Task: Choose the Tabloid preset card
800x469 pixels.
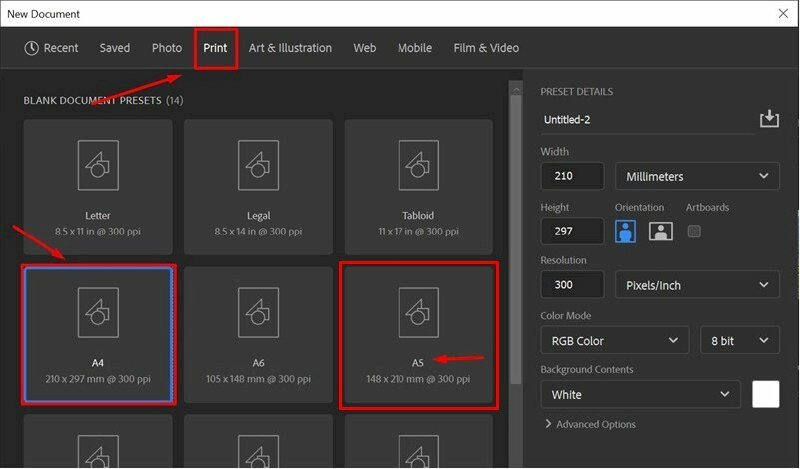Action: (418, 187)
